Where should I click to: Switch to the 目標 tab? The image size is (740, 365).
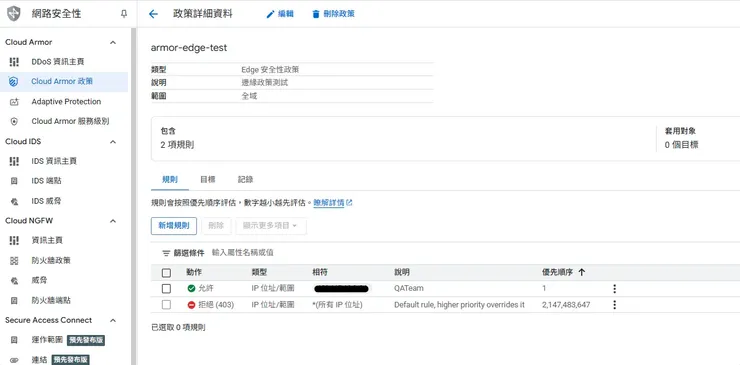208,179
